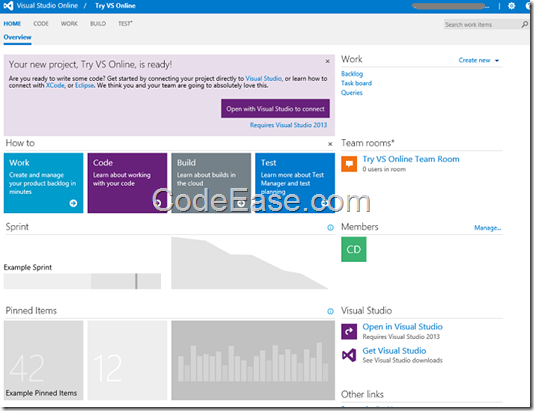Click the purple Open in Visual Studio icon
Screen dimensions: 534x411
349,331
